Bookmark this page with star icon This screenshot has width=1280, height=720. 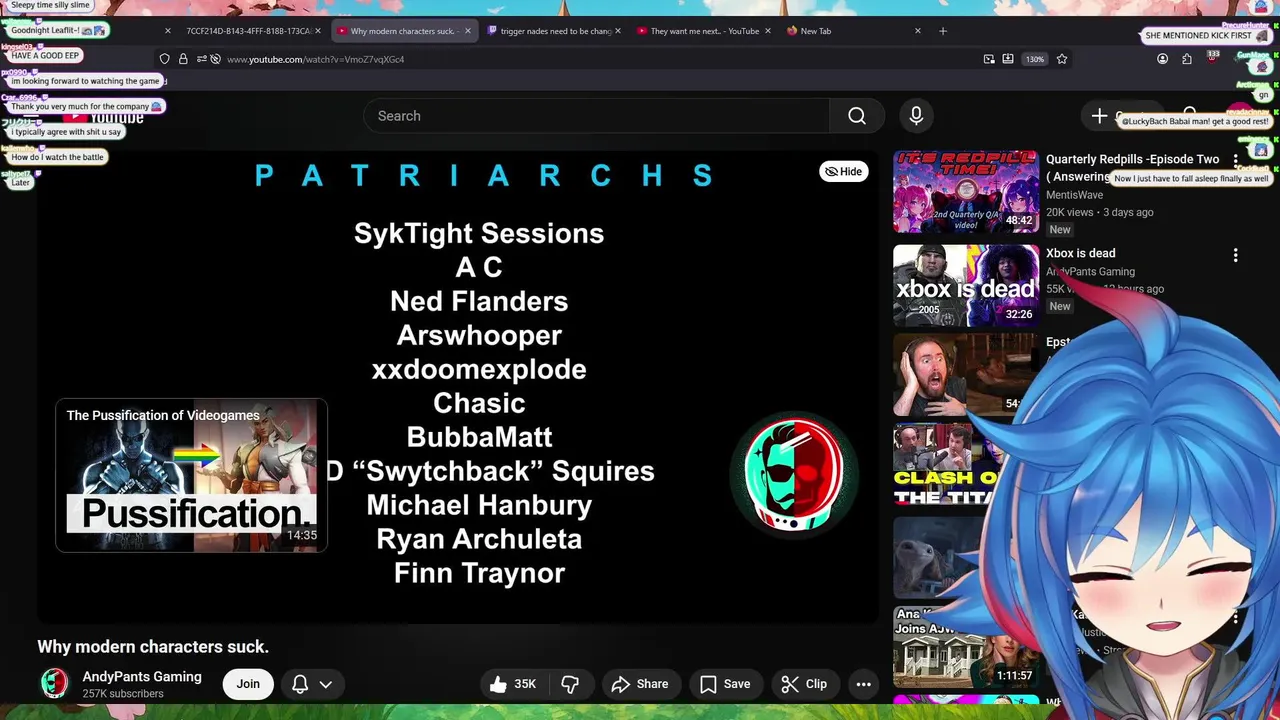1062,59
